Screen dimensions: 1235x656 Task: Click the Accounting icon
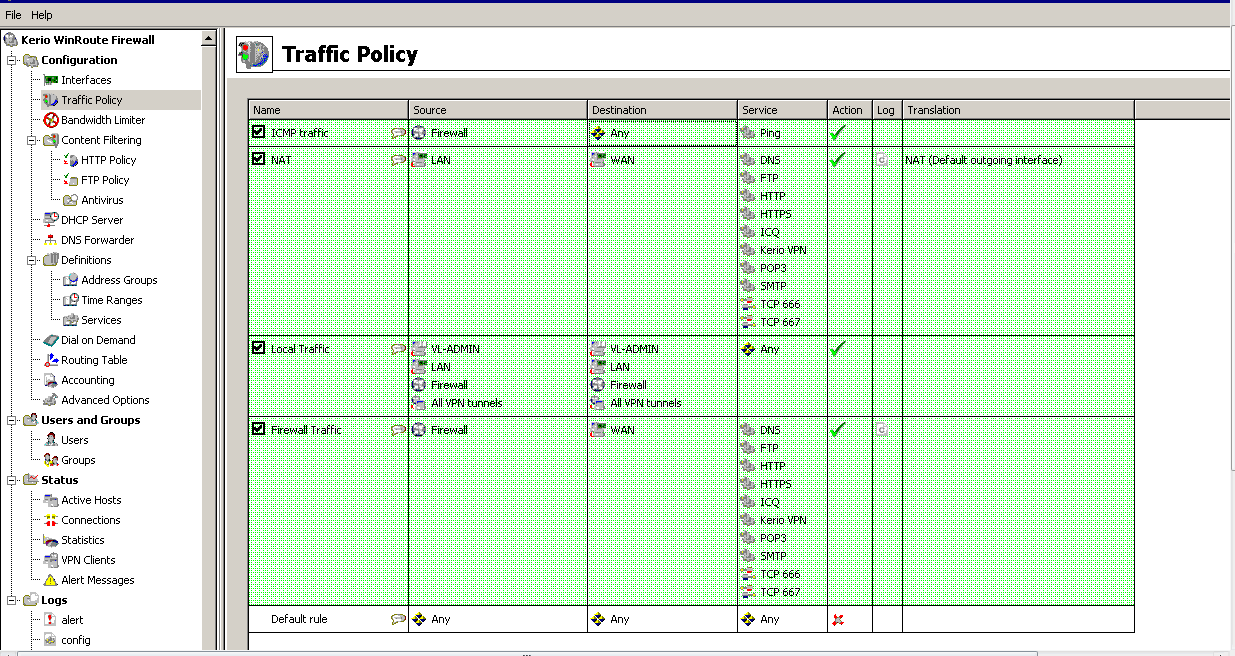click(51, 380)
